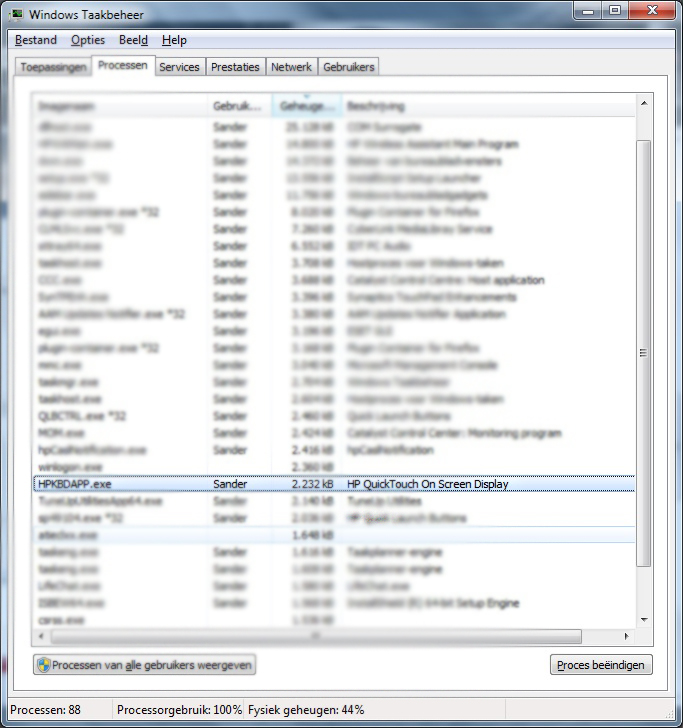Open the Prestaties tab
The image size is (683, 728).
click(235, 67)
